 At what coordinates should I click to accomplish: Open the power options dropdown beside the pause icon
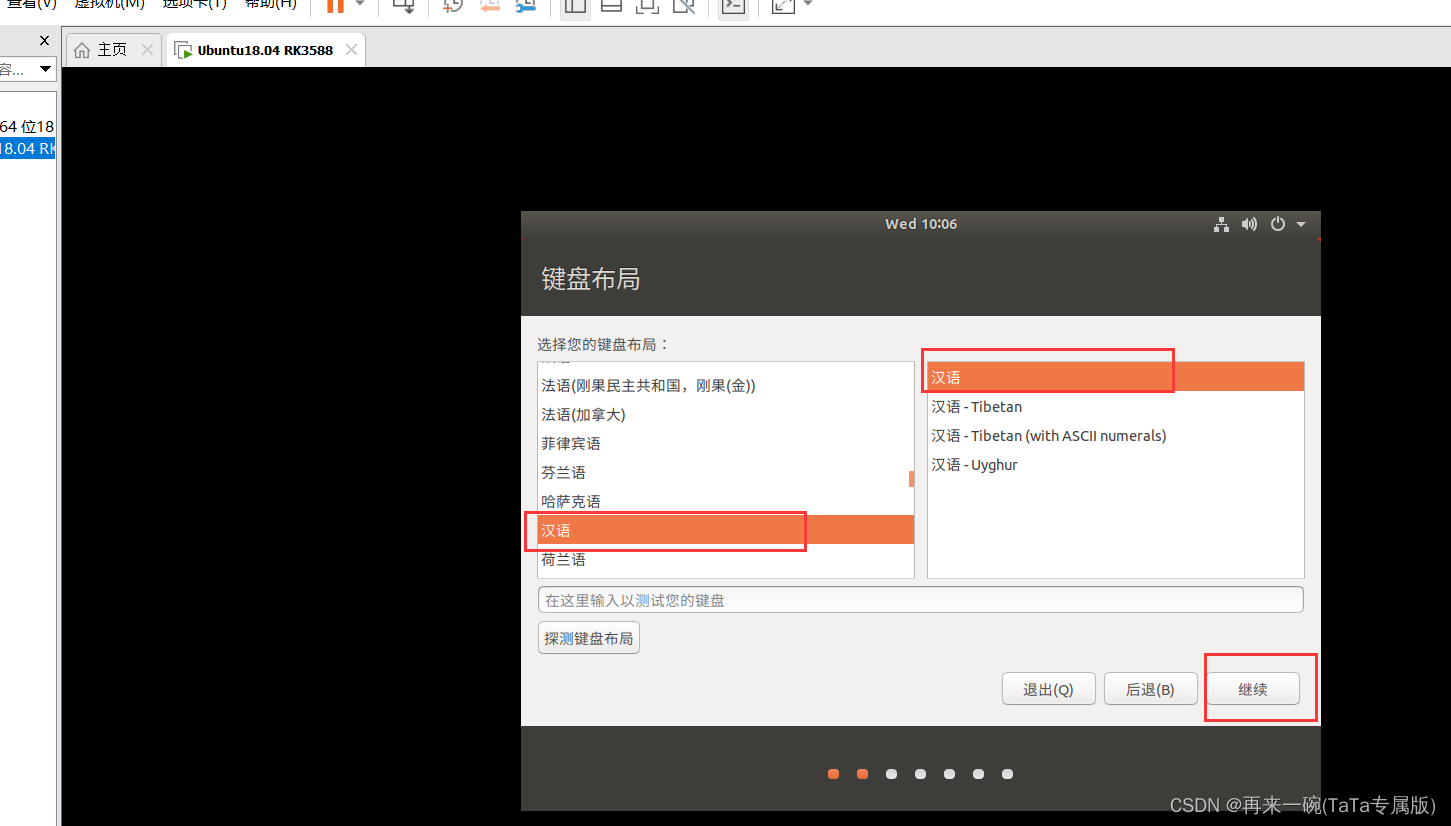click(360, 5)
